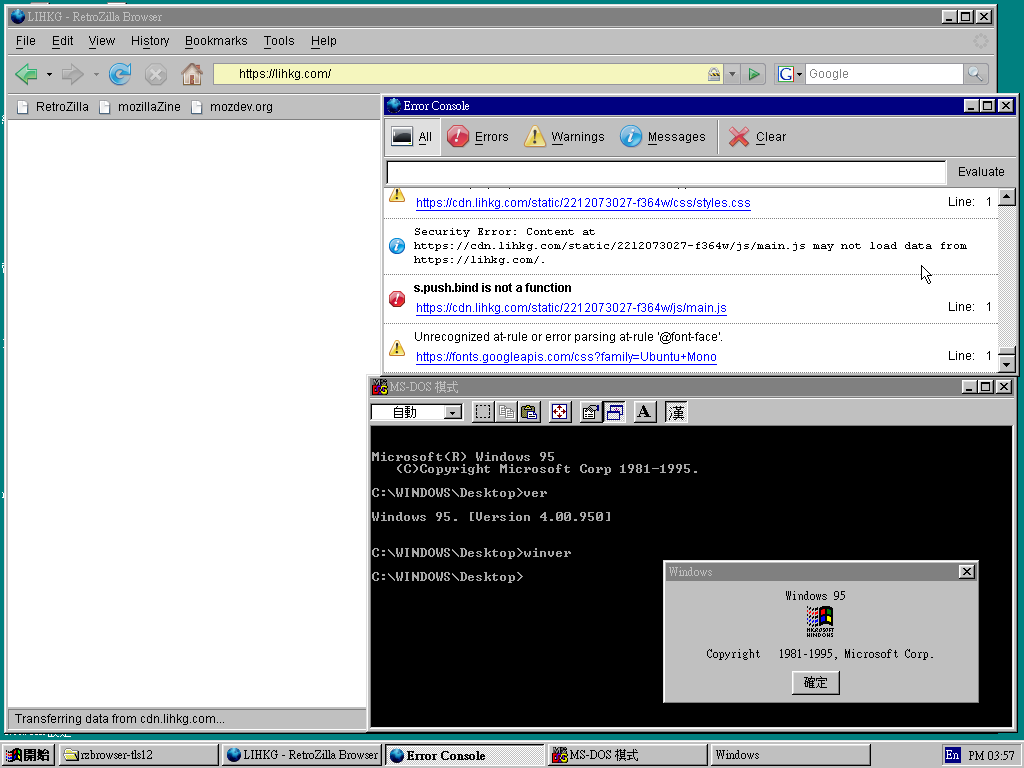The width and height of the screenshot is (1024, 768).
Task: Switch to rzbrowser-tls12 taskbar button
Action: point(138,755)
